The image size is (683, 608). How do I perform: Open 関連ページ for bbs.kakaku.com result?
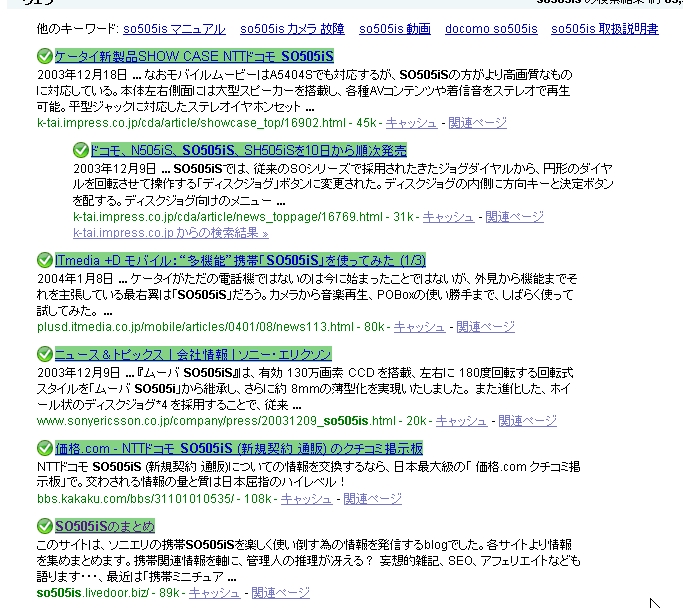pos(372,499)
